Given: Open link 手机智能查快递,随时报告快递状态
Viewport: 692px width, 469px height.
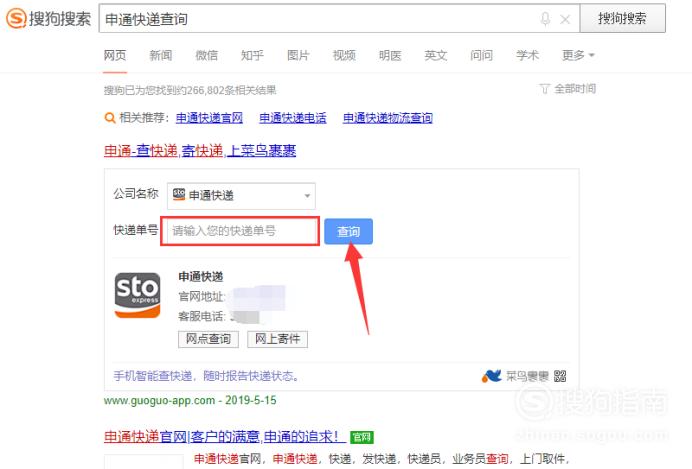Looking at the screenshot, I should (x=207, y=376).
